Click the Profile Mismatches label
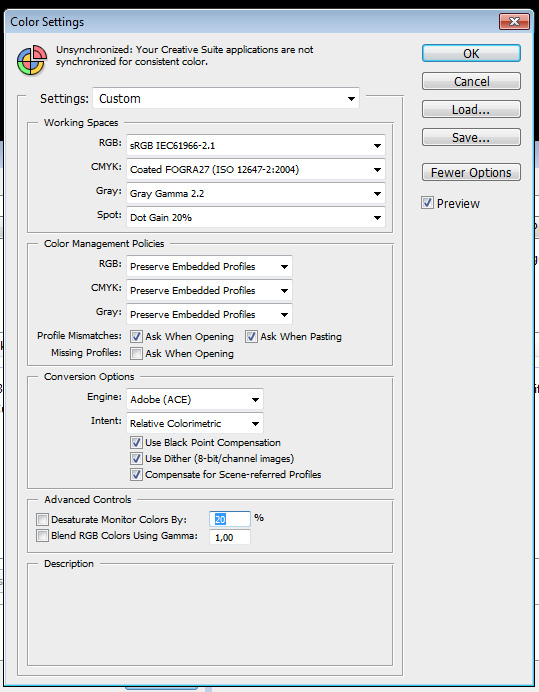 (x=79, y=336)
